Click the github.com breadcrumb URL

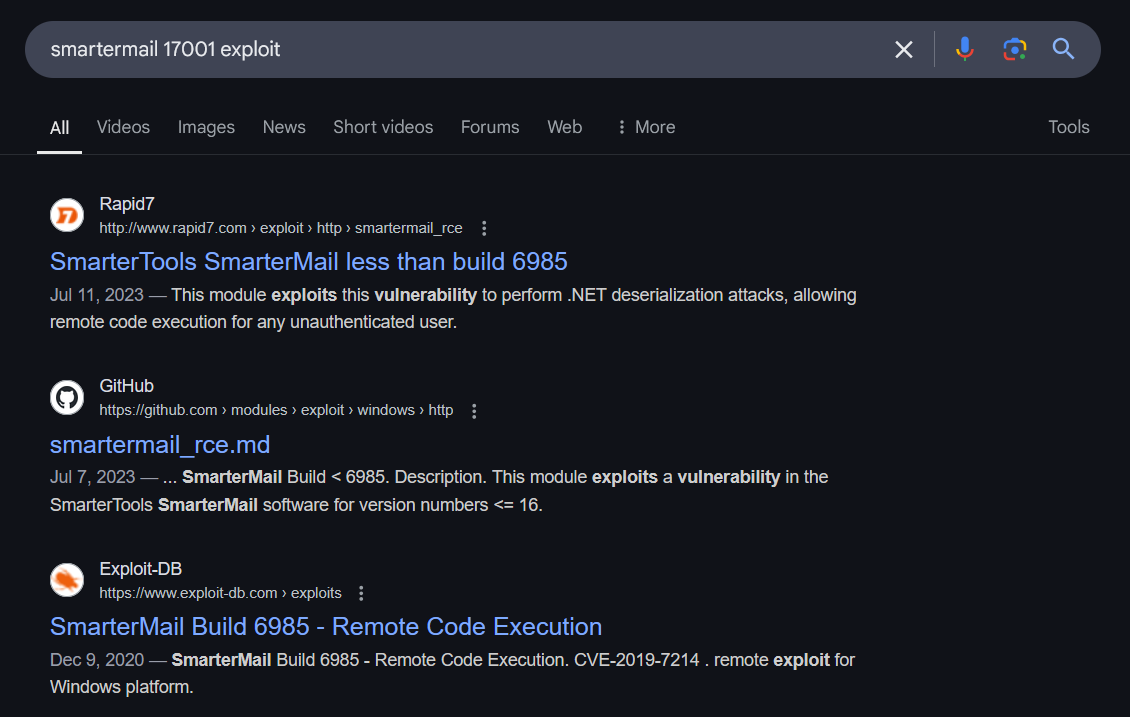276,411
